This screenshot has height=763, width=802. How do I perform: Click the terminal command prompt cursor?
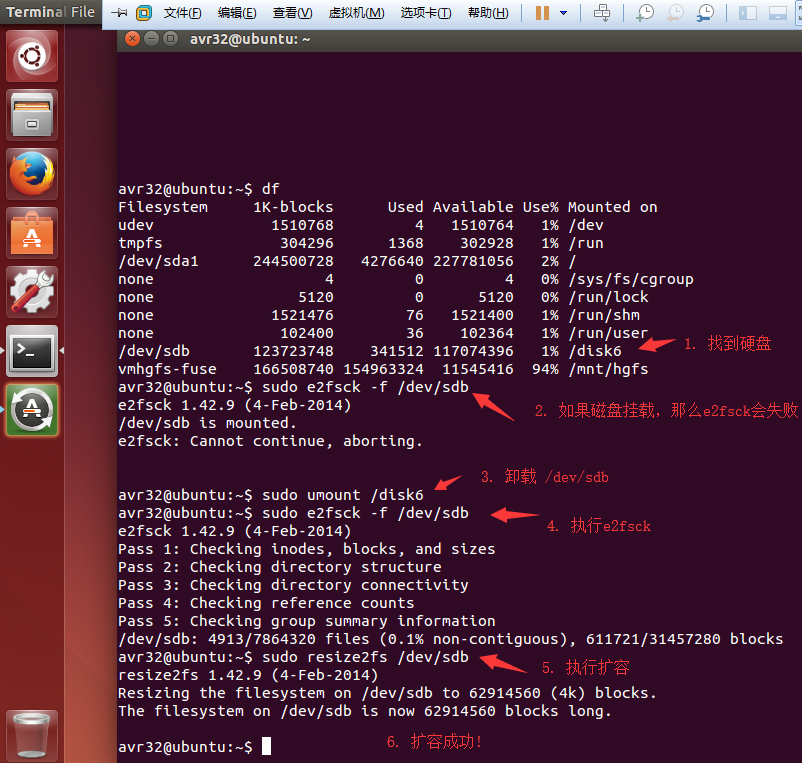(x=266, y=746)
